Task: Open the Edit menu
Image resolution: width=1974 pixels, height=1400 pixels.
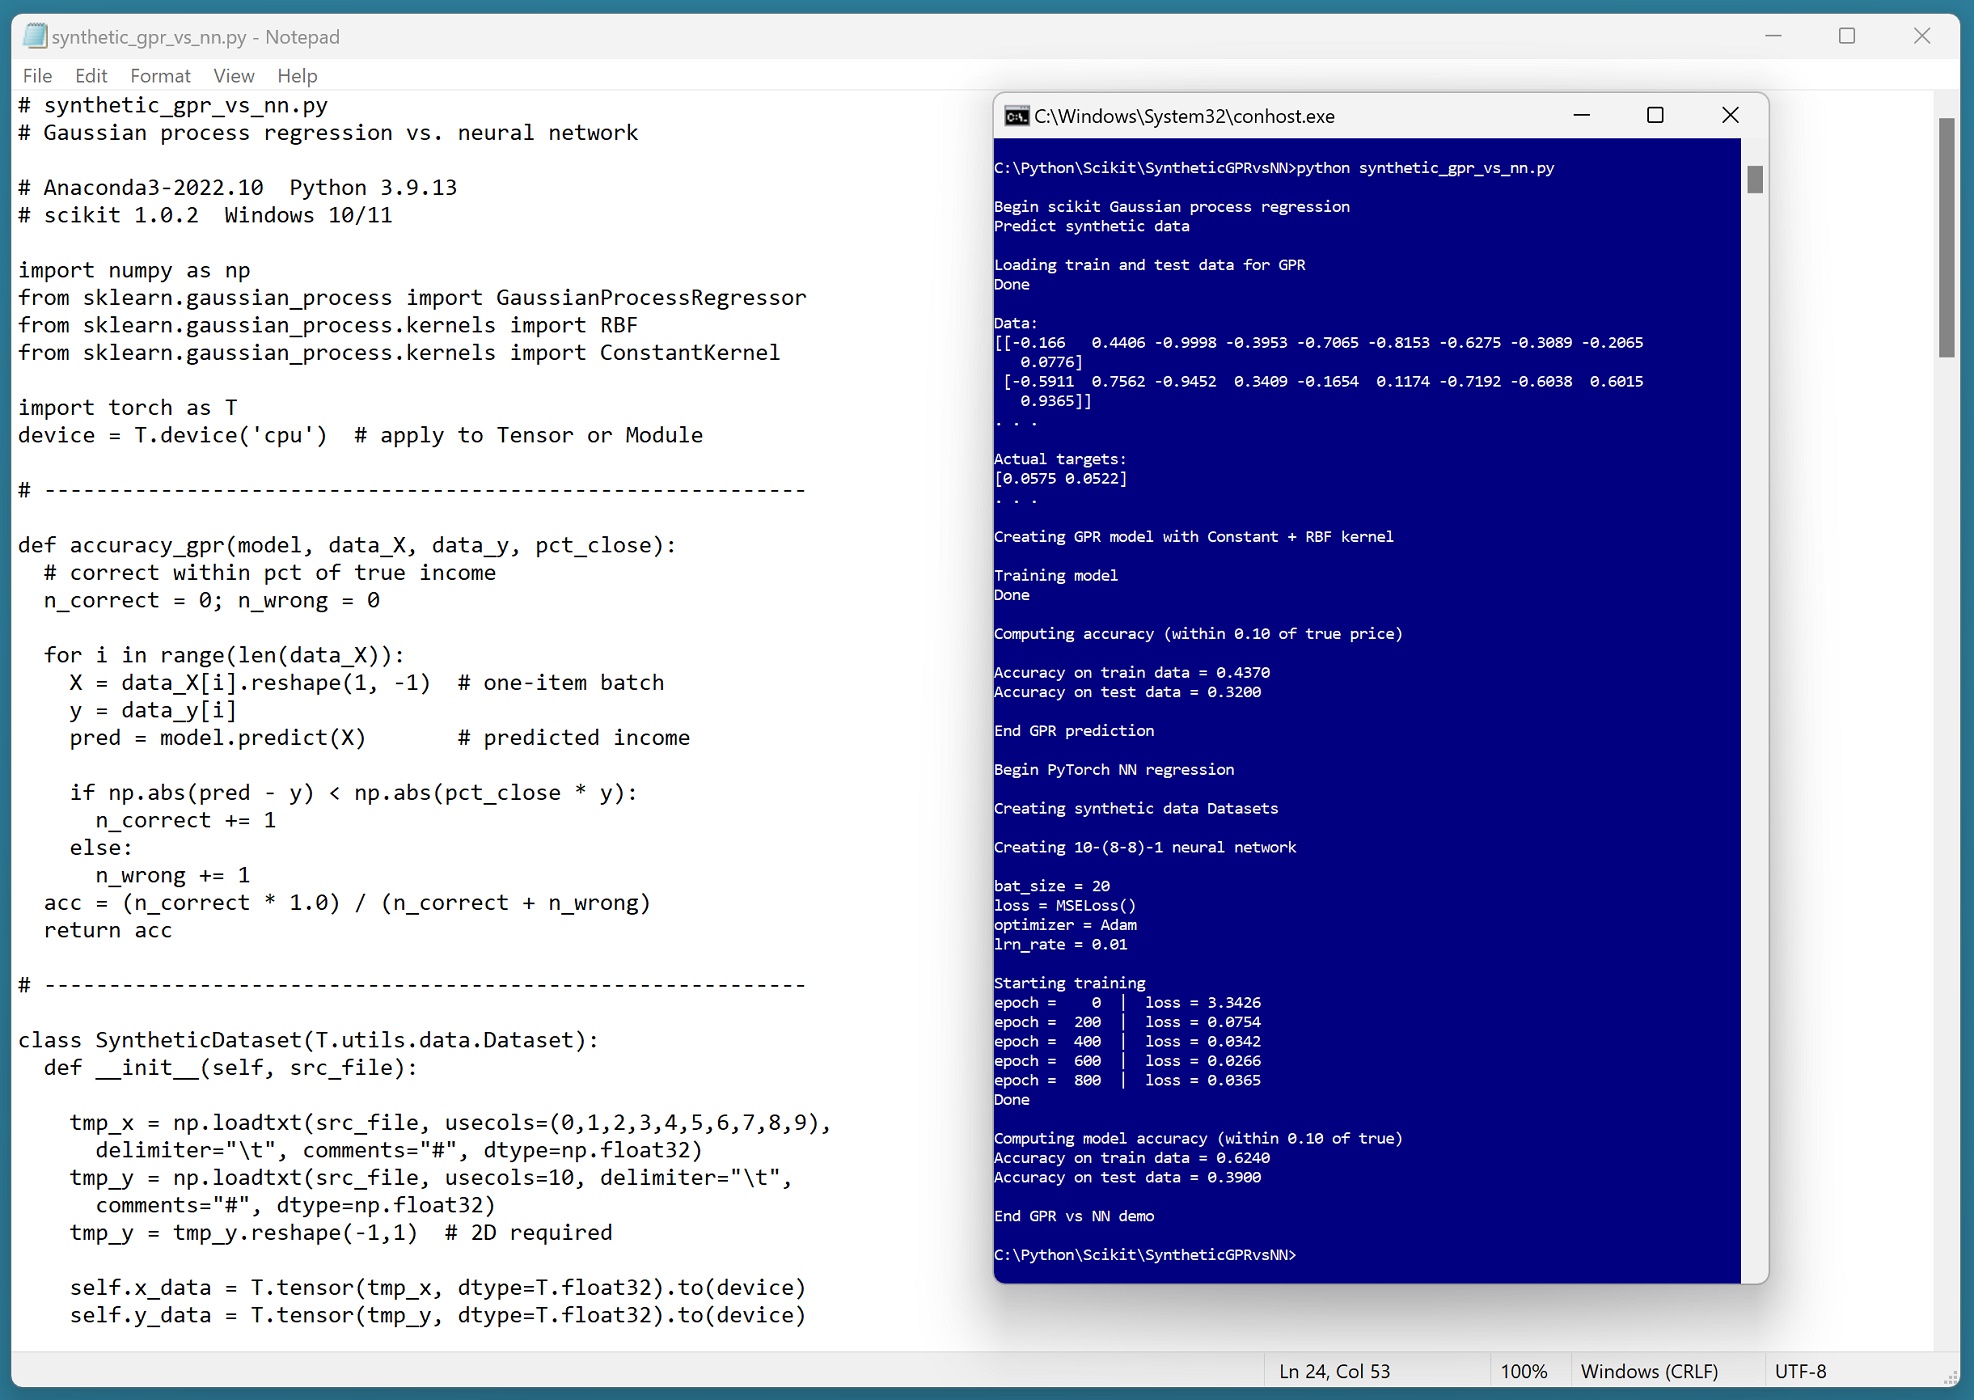Action: tap(90, 76)
